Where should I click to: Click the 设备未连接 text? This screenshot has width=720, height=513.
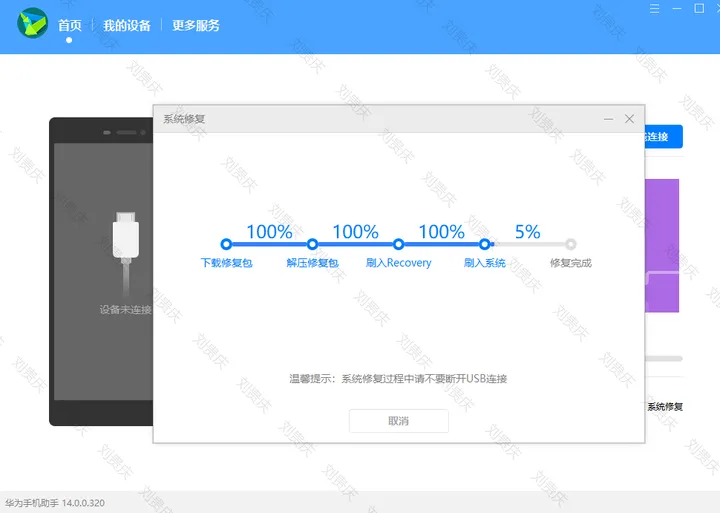tap(126, 310)
